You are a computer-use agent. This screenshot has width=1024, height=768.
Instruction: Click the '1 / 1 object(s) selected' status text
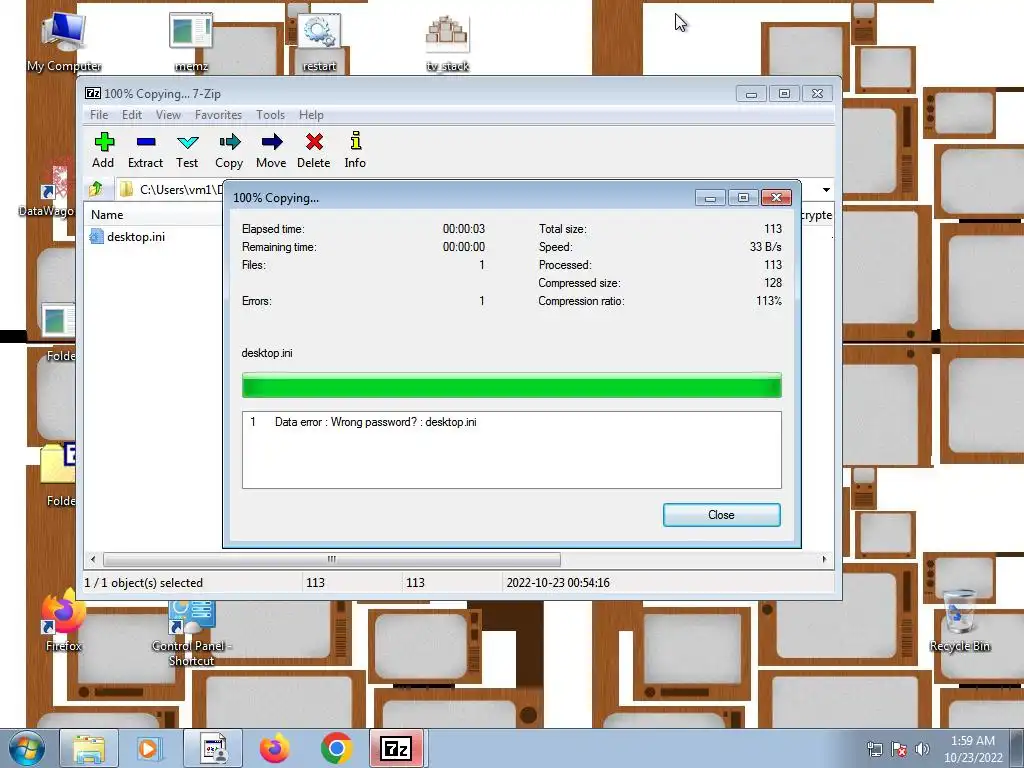pyautogui.click(x=144, y=583)
